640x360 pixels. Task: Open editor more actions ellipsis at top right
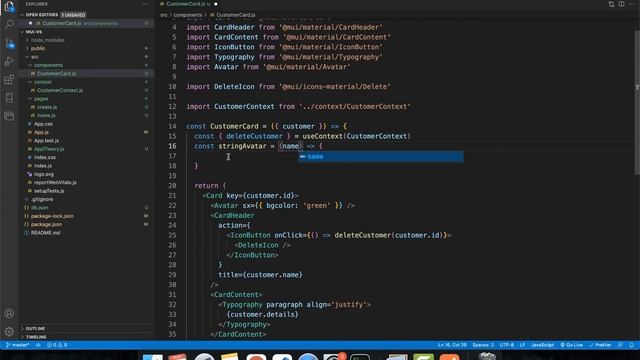pyautogui.click(x=631, y=4)
